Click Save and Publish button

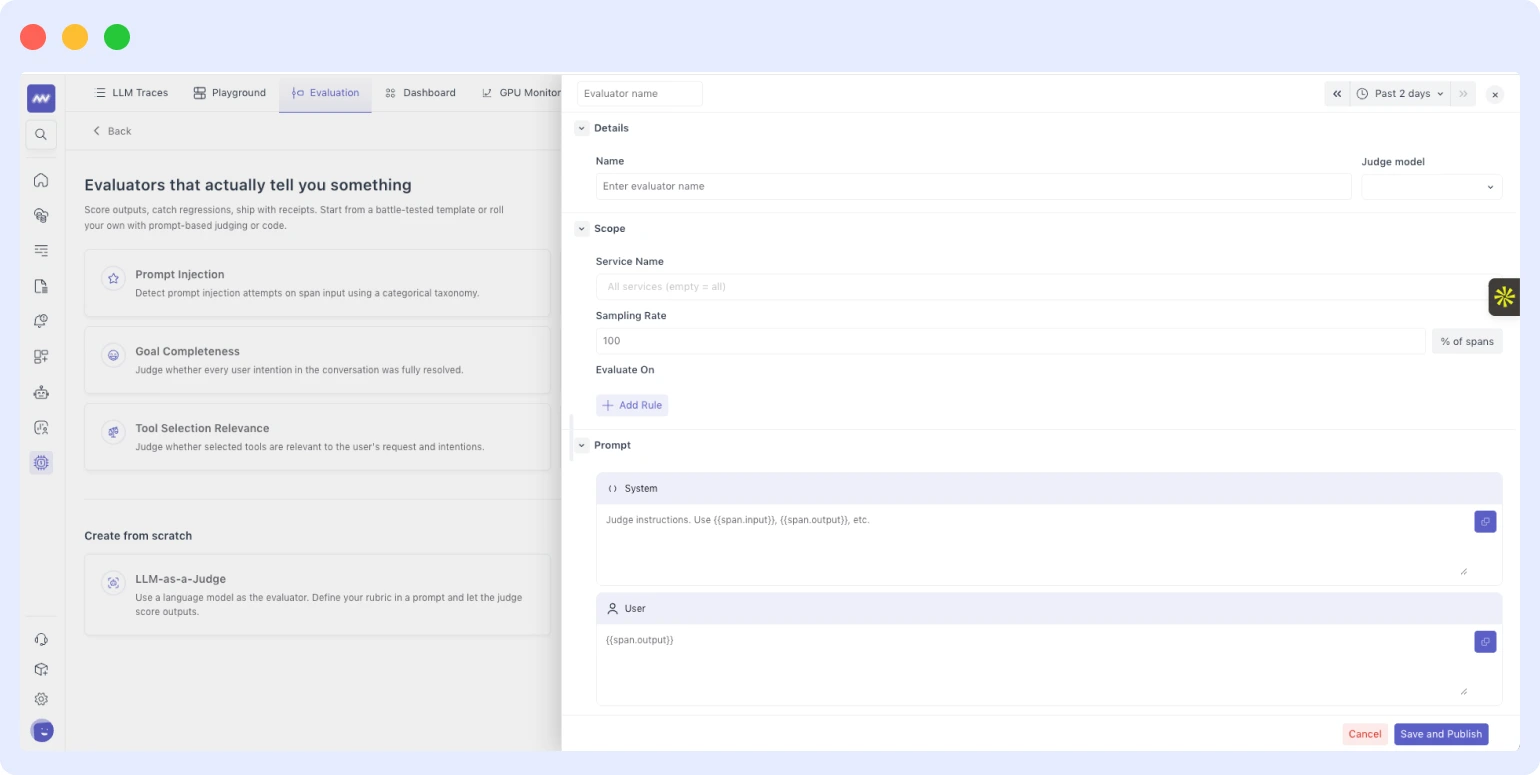(1441, 734)
